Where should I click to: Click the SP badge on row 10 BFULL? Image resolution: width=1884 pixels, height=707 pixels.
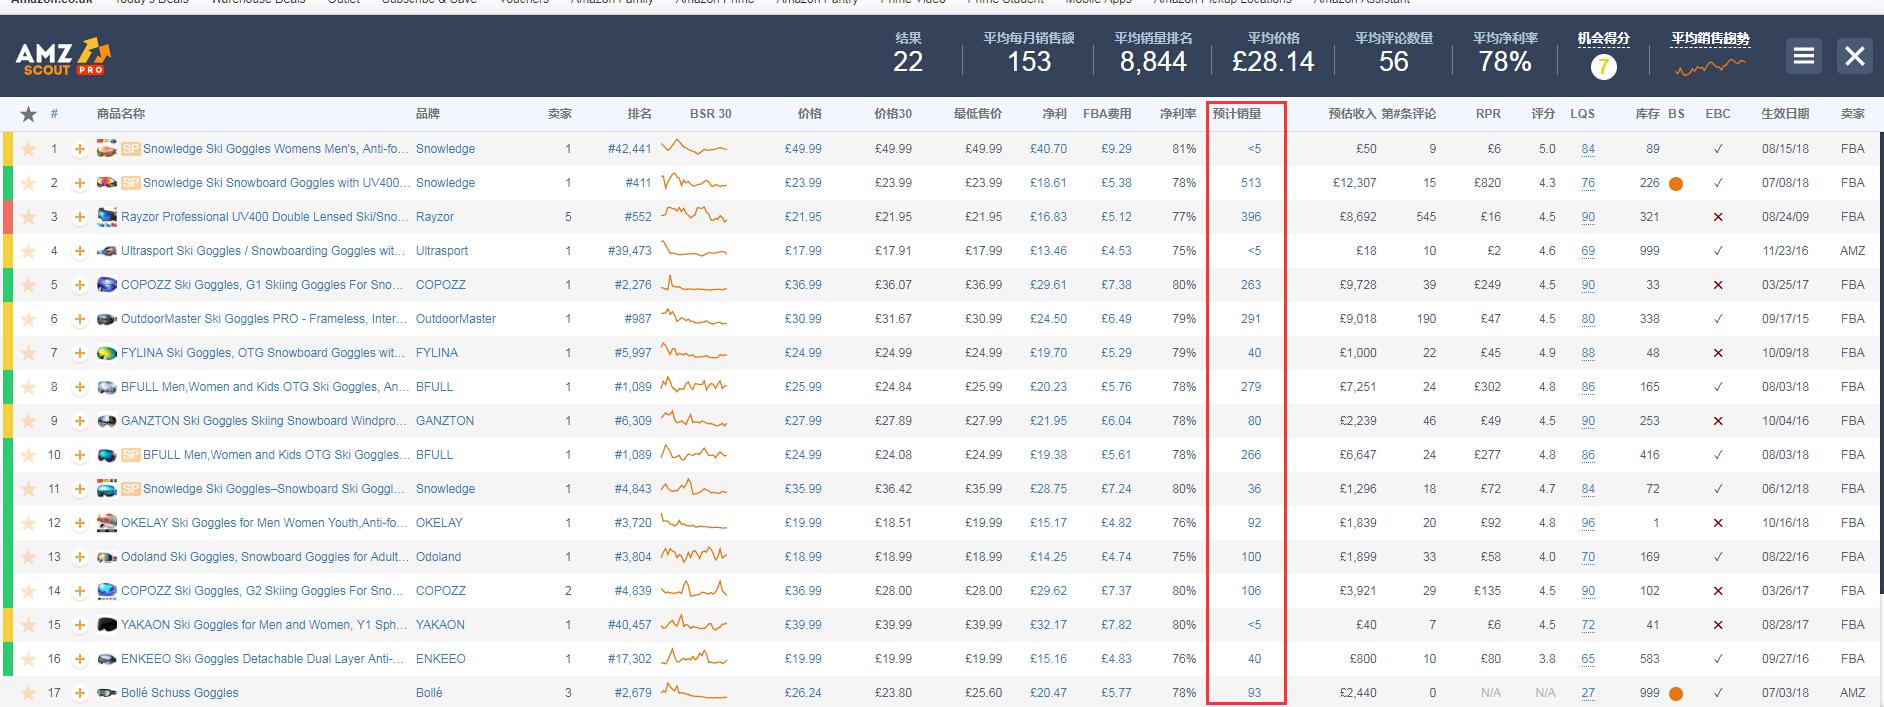pyautogui.click(x=130, y=455)
